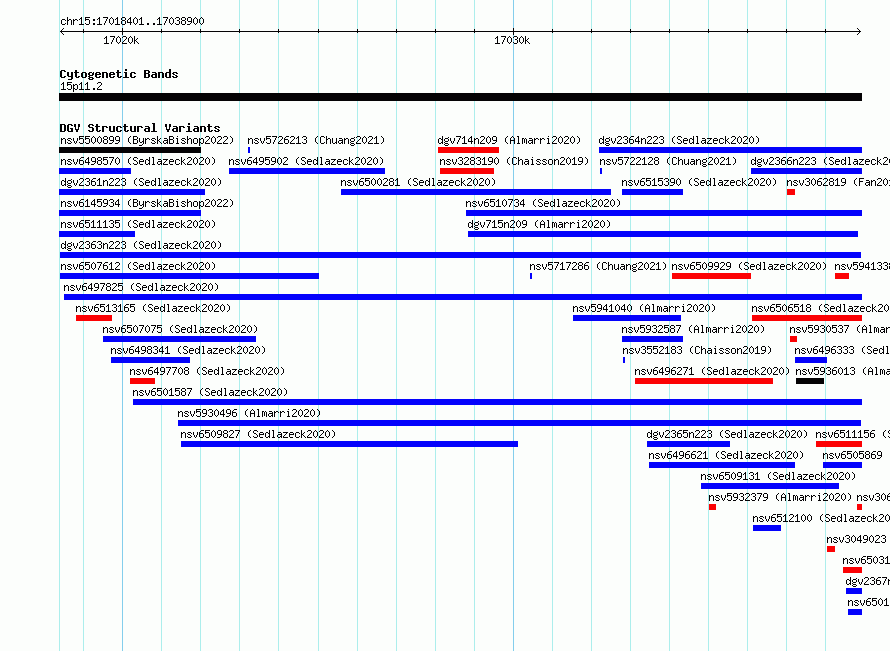Open variant nsv3552183 (Chaisson2019)
This screenshot has height=651, width=890.
(x=697, y=350)
